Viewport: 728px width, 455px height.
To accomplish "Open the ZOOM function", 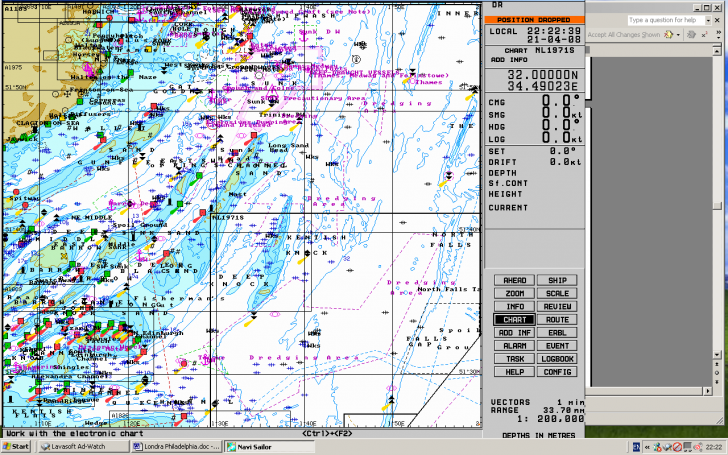I will (x=514, y=293).
